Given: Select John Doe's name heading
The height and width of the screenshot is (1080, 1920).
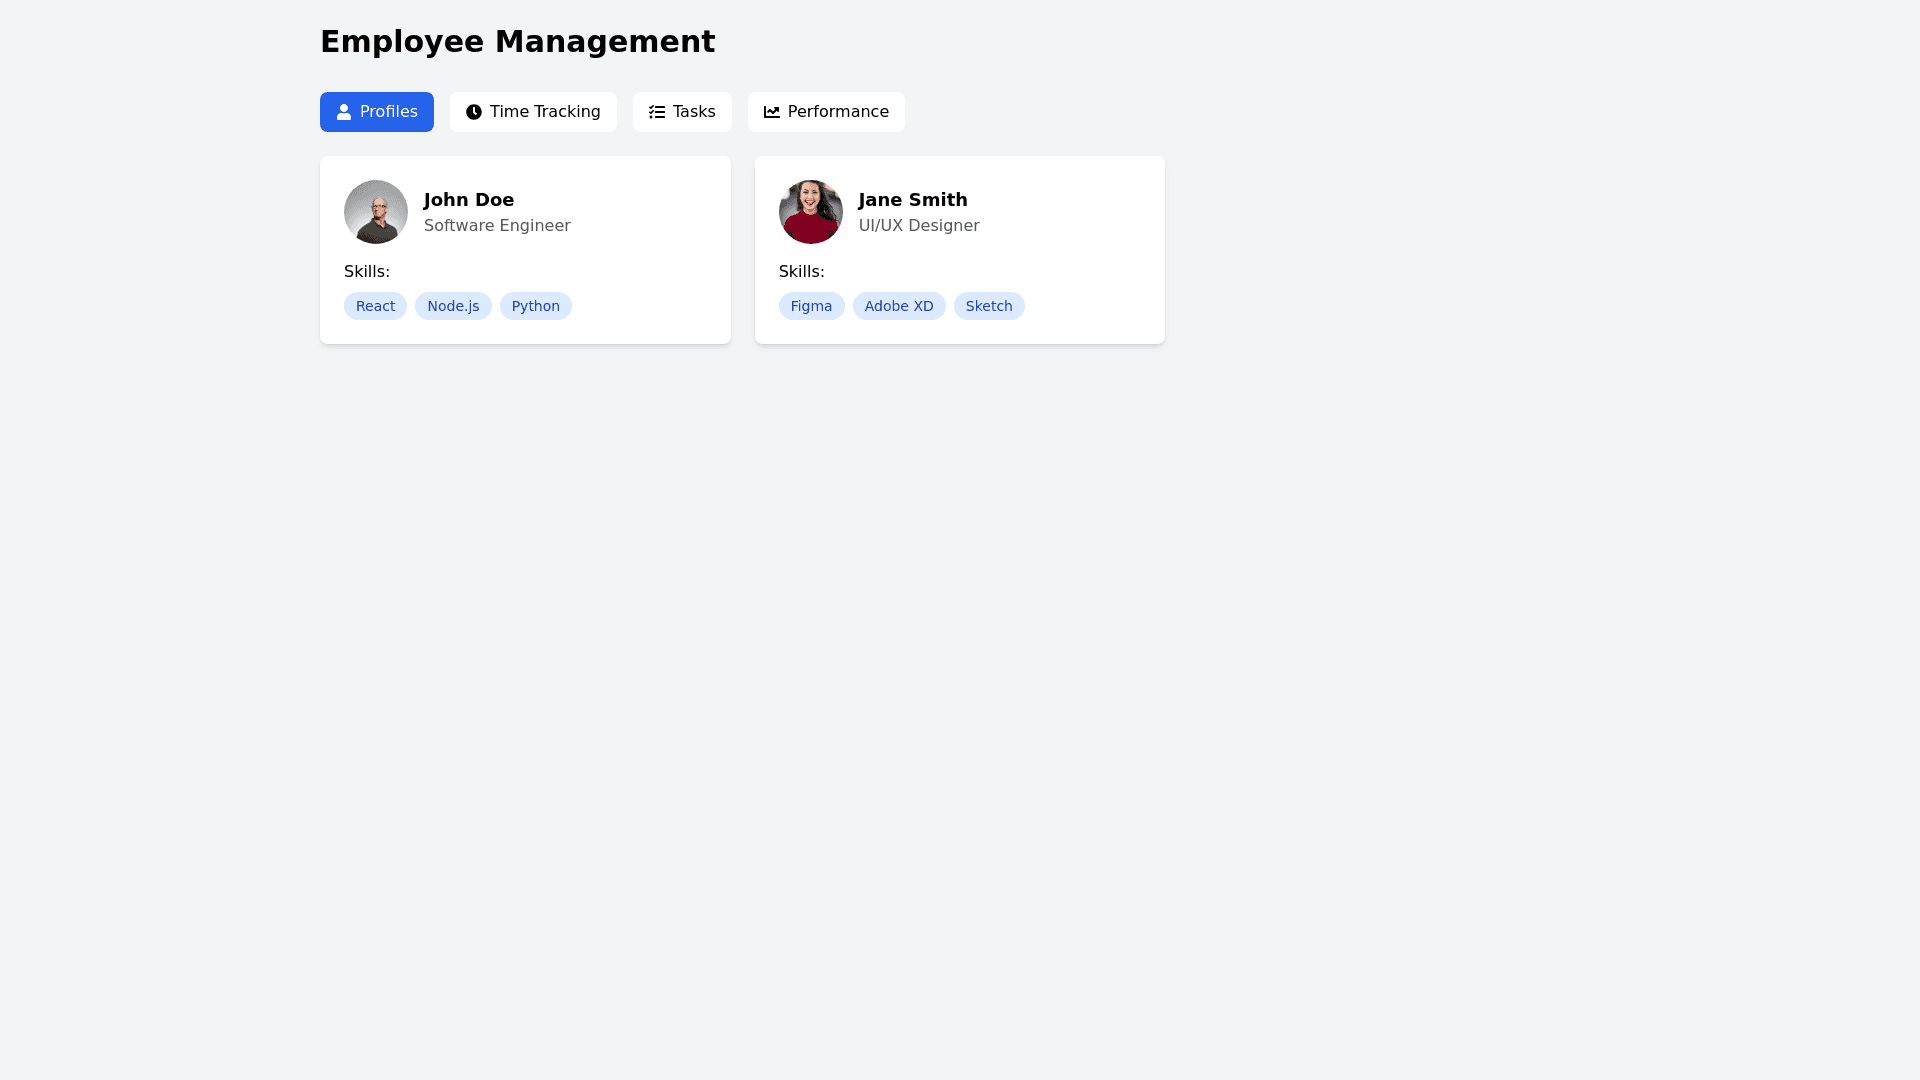Looking at the screenshot, I should (469, 200).
